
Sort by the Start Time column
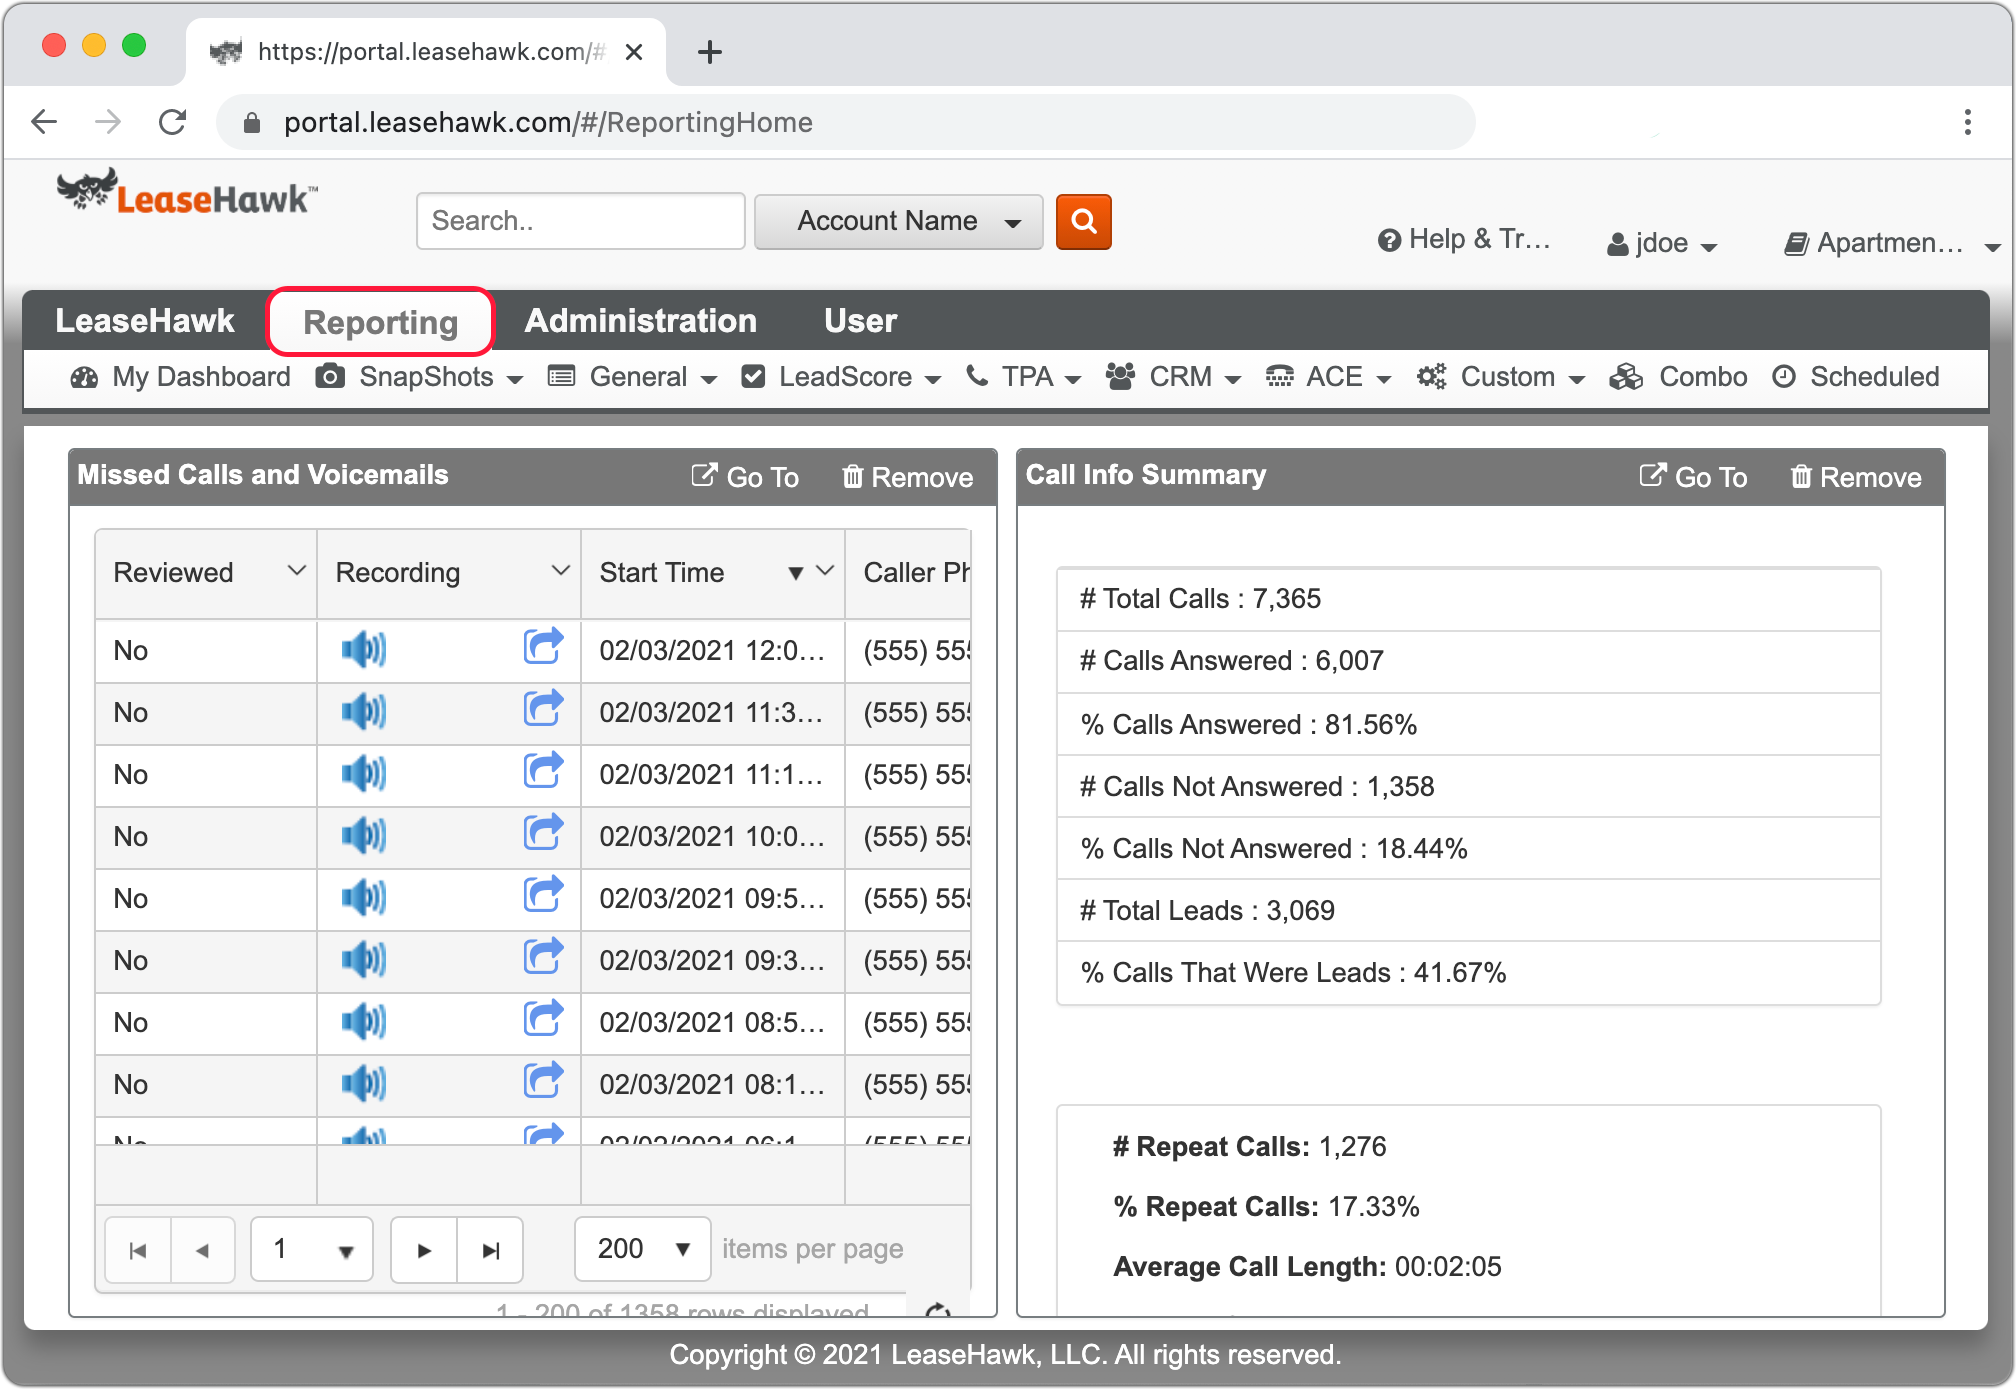[x=662, y=572]
